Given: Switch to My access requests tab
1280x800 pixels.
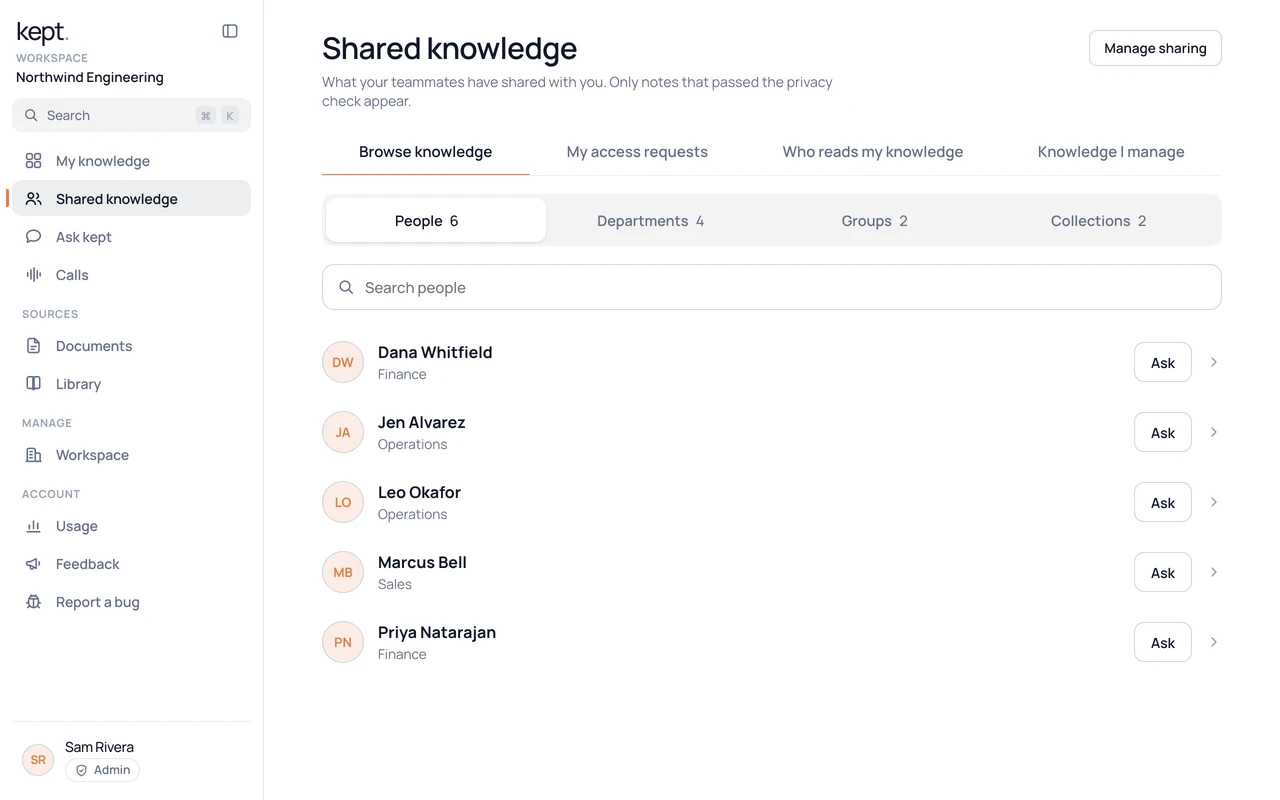Looking at the screenshot, I should [637, 152].
